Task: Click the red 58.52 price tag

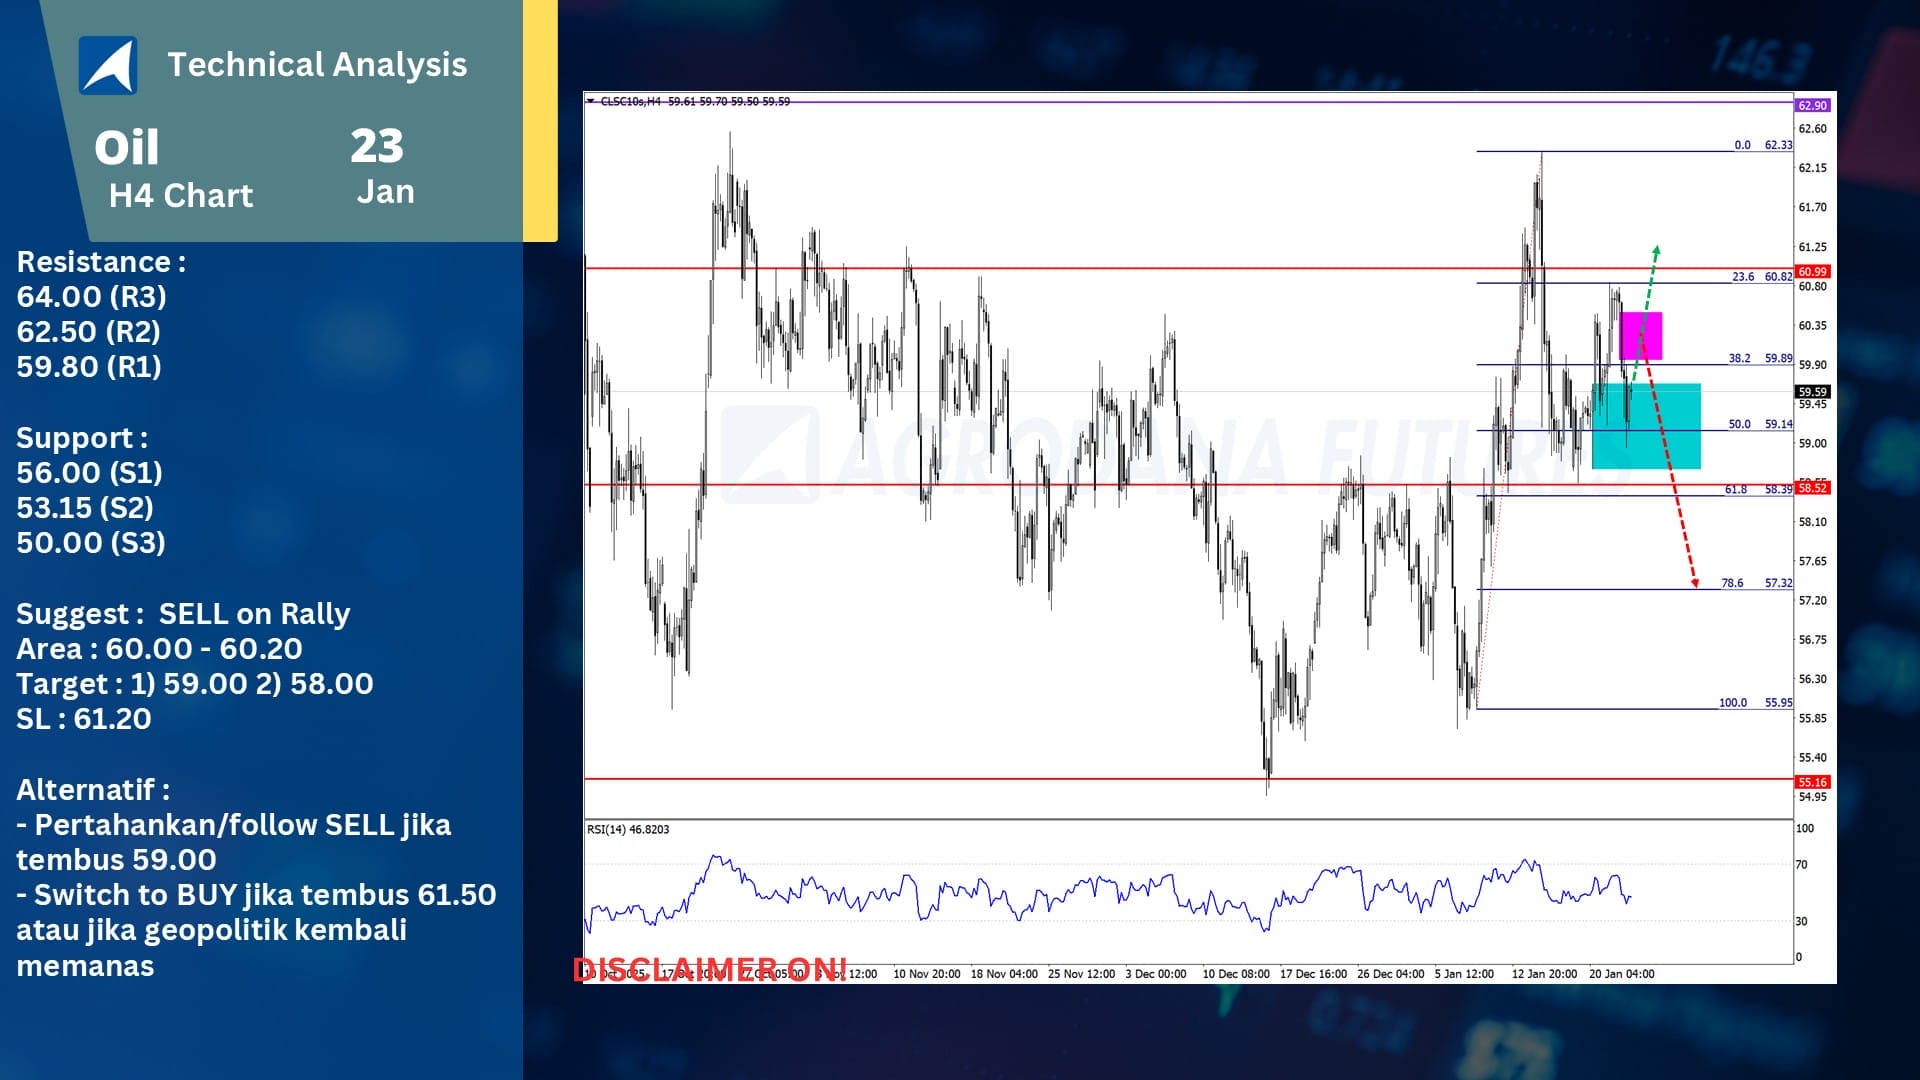Action: click(1812, 488)
